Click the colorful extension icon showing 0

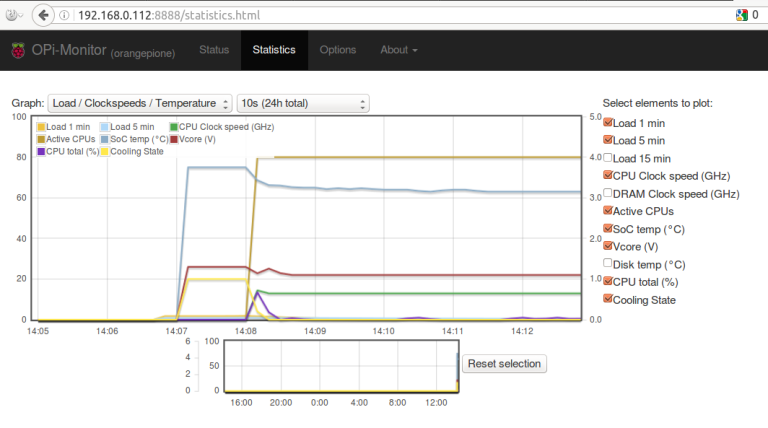click(x=742, y=15)
